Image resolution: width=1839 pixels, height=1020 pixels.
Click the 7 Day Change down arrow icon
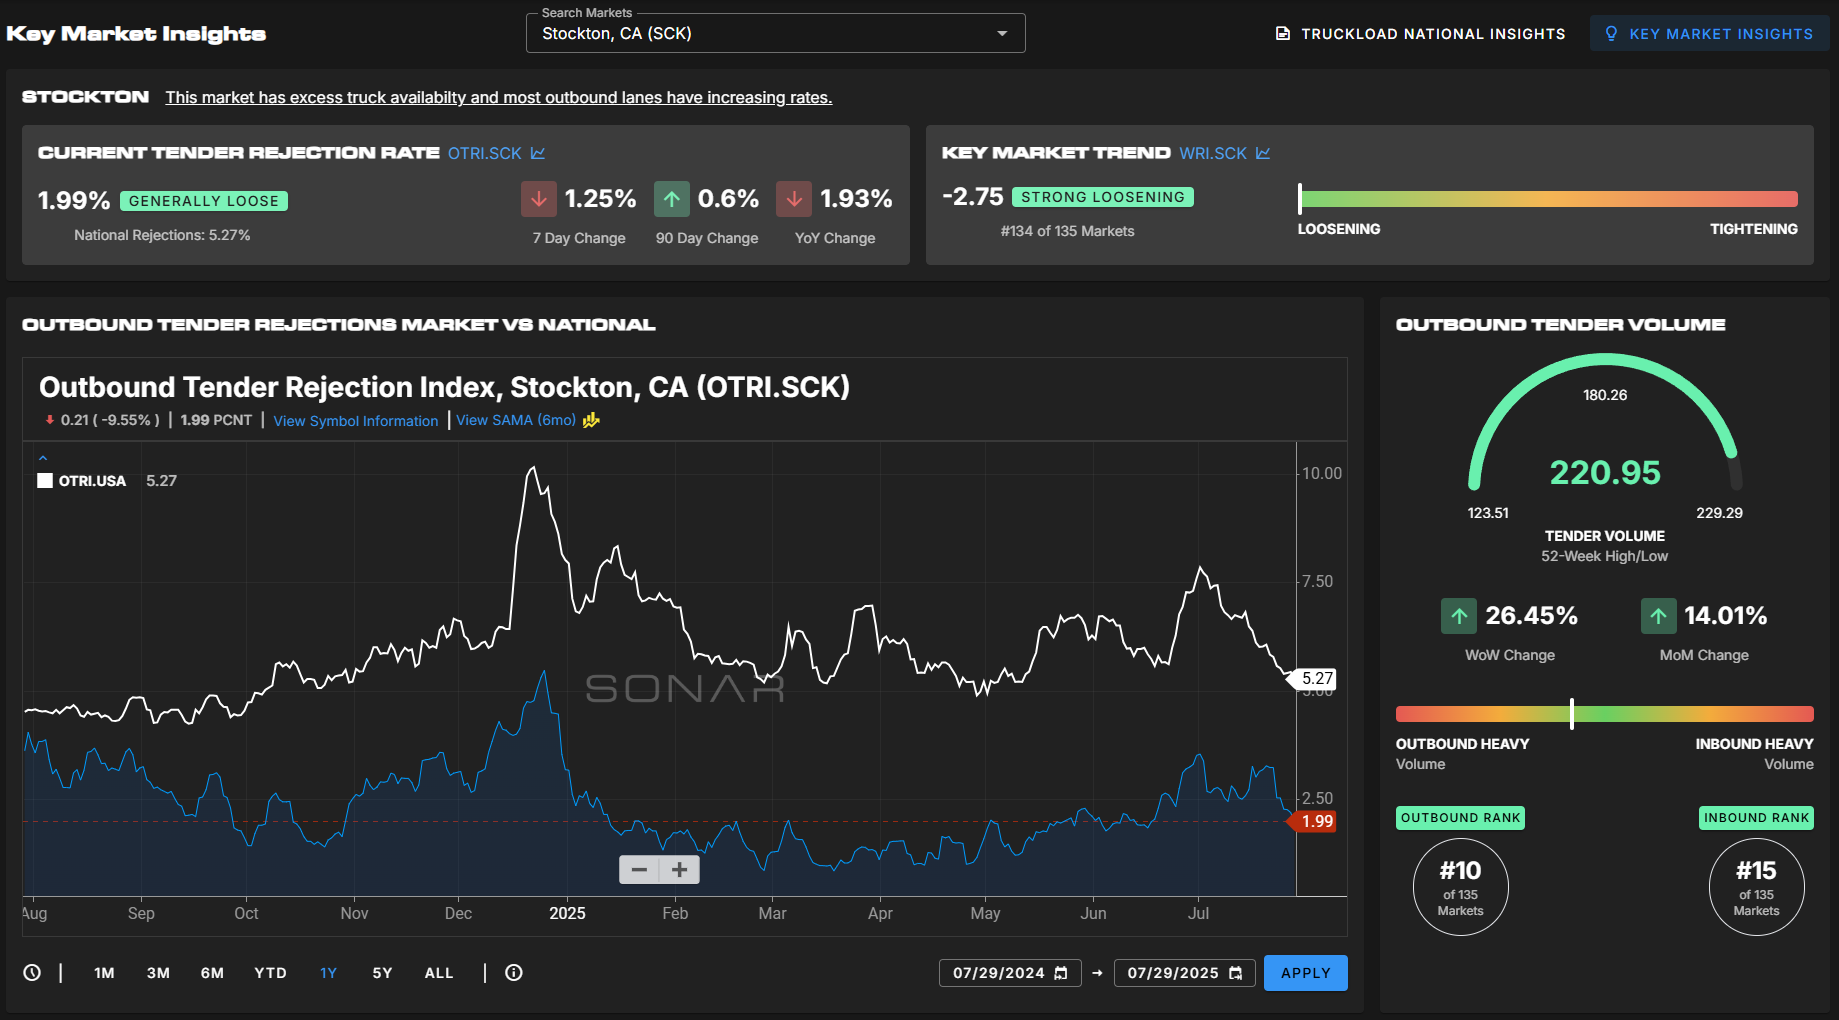pos(539,199)
